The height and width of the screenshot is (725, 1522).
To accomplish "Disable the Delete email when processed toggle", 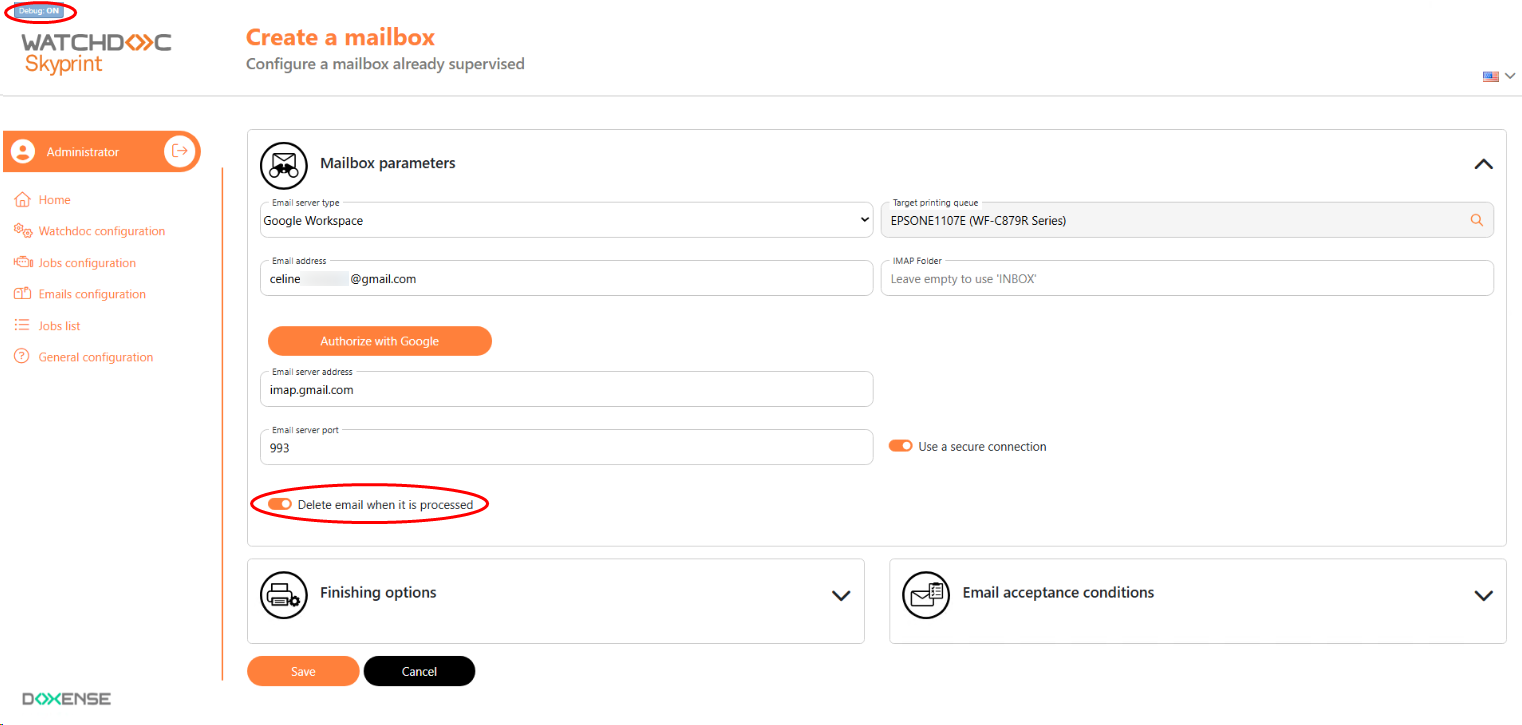I will (280, 504).
